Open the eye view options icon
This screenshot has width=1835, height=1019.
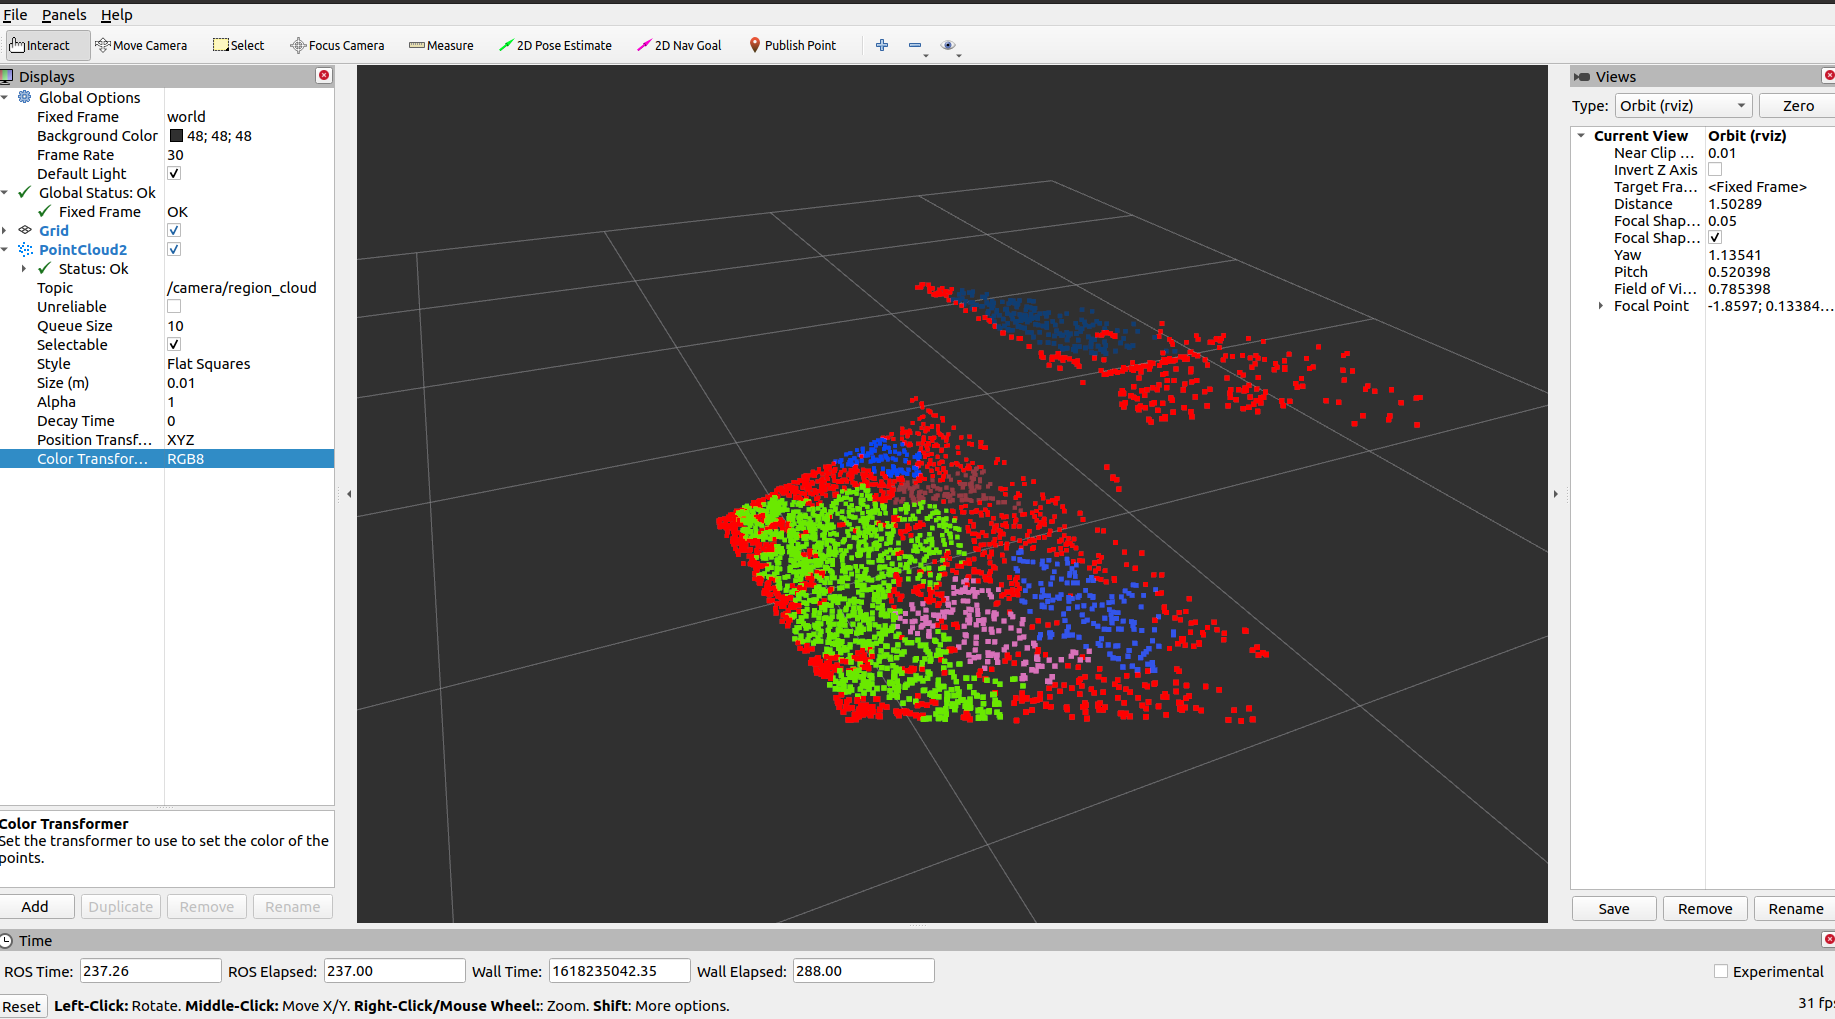tap(948, 45)
